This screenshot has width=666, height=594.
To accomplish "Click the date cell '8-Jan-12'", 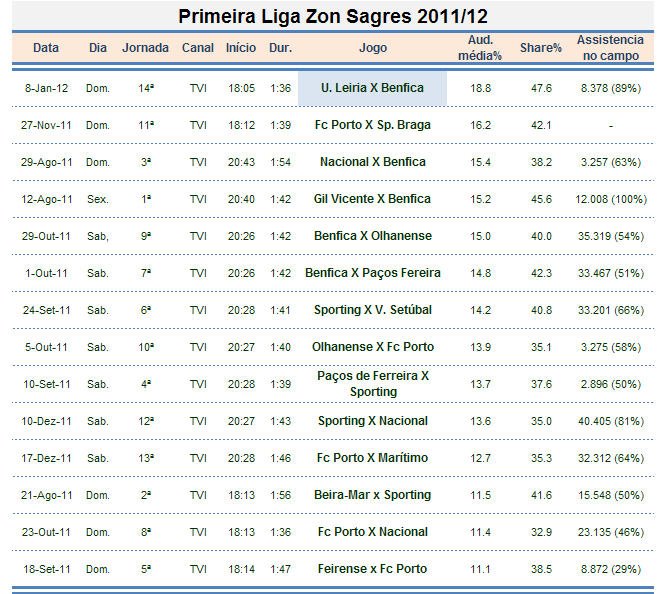I will coord(46,89).
